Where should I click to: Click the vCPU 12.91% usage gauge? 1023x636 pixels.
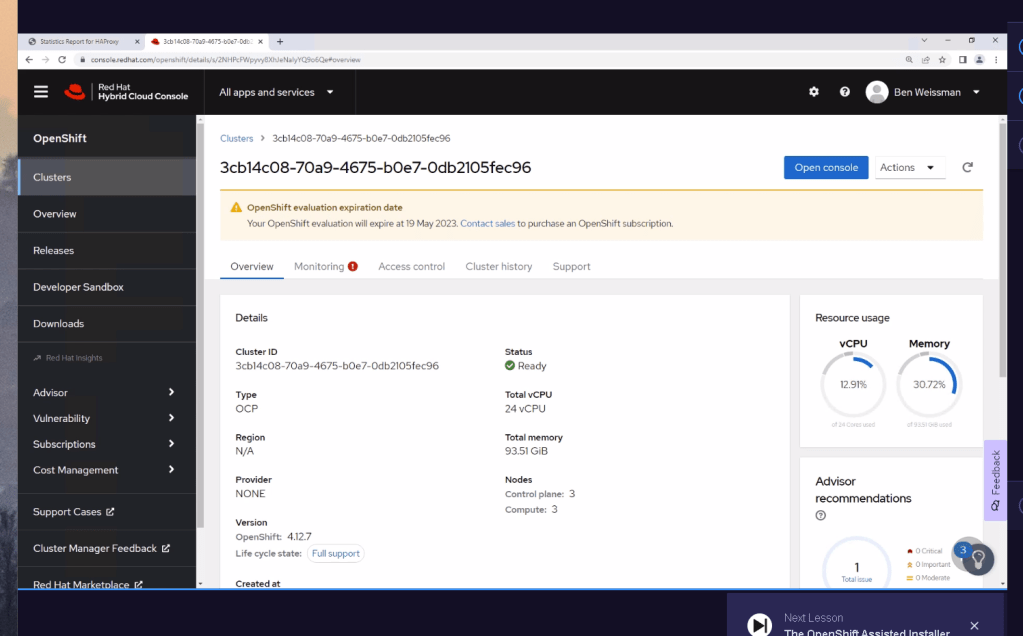tap(853, 384)
